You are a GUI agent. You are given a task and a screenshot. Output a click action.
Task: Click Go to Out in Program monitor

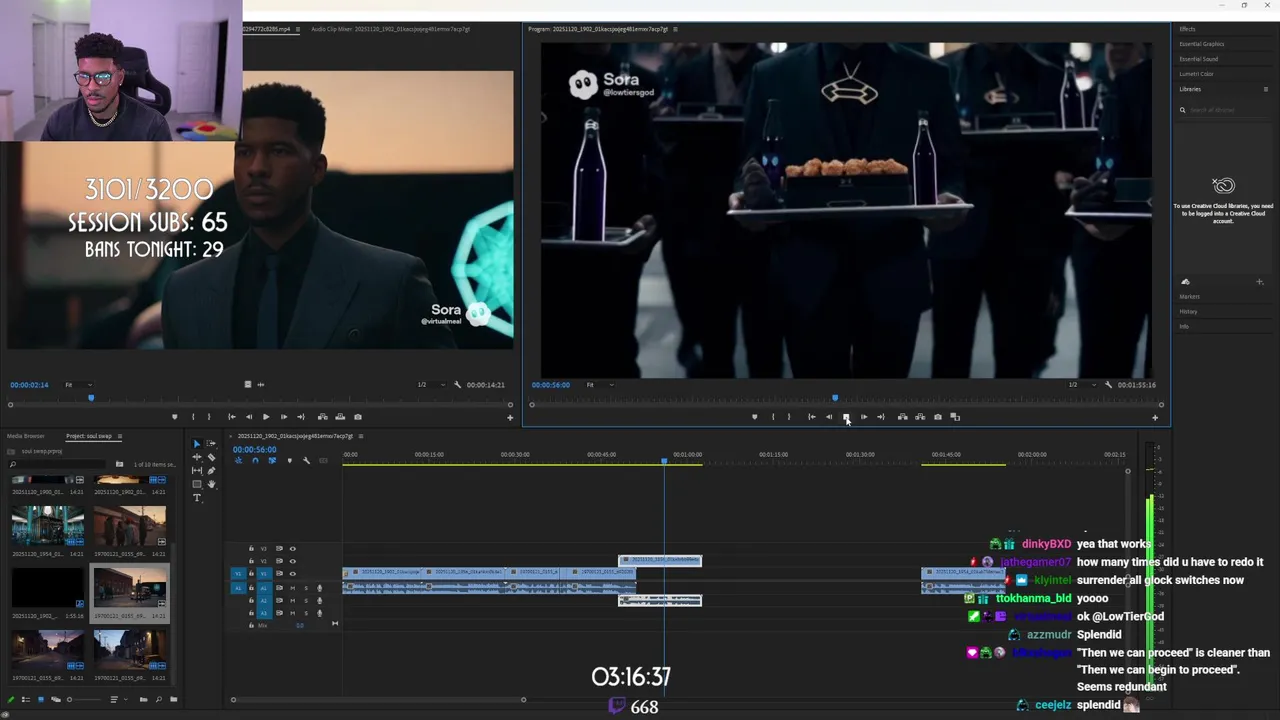[x=881, y=417]
